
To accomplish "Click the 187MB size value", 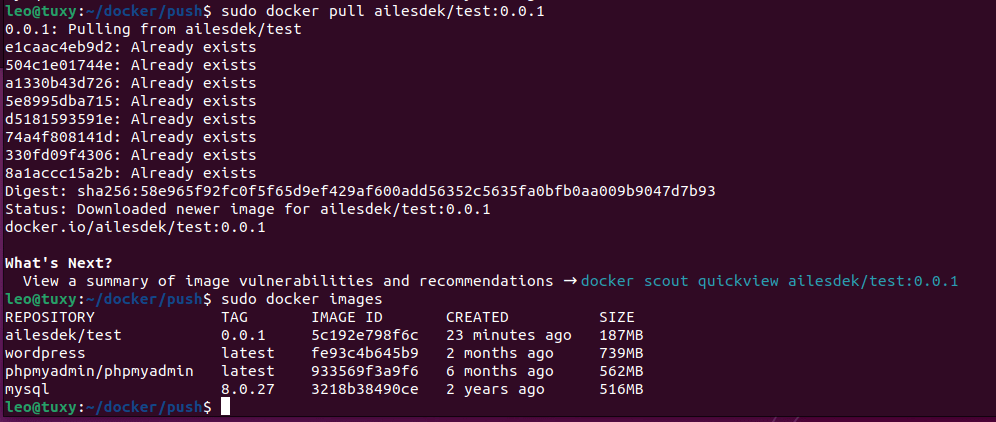I will click(621, 335).
